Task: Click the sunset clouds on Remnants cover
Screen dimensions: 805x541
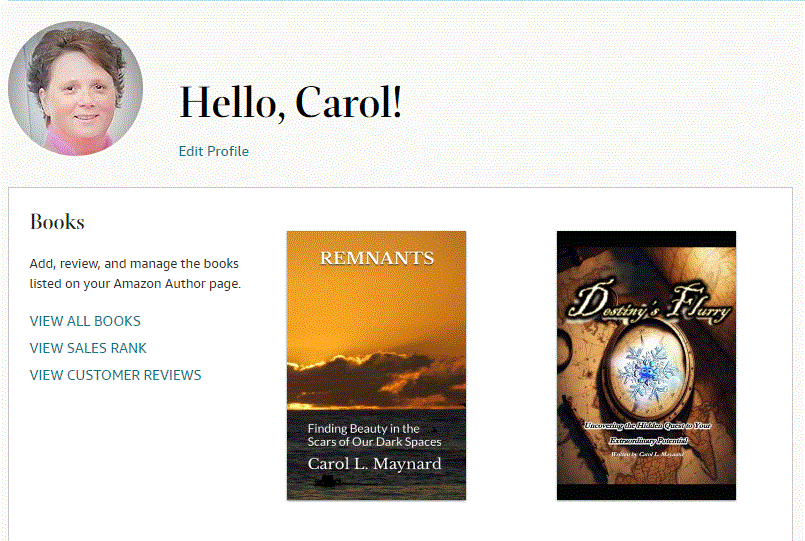Action: click(x=376, y=377)
